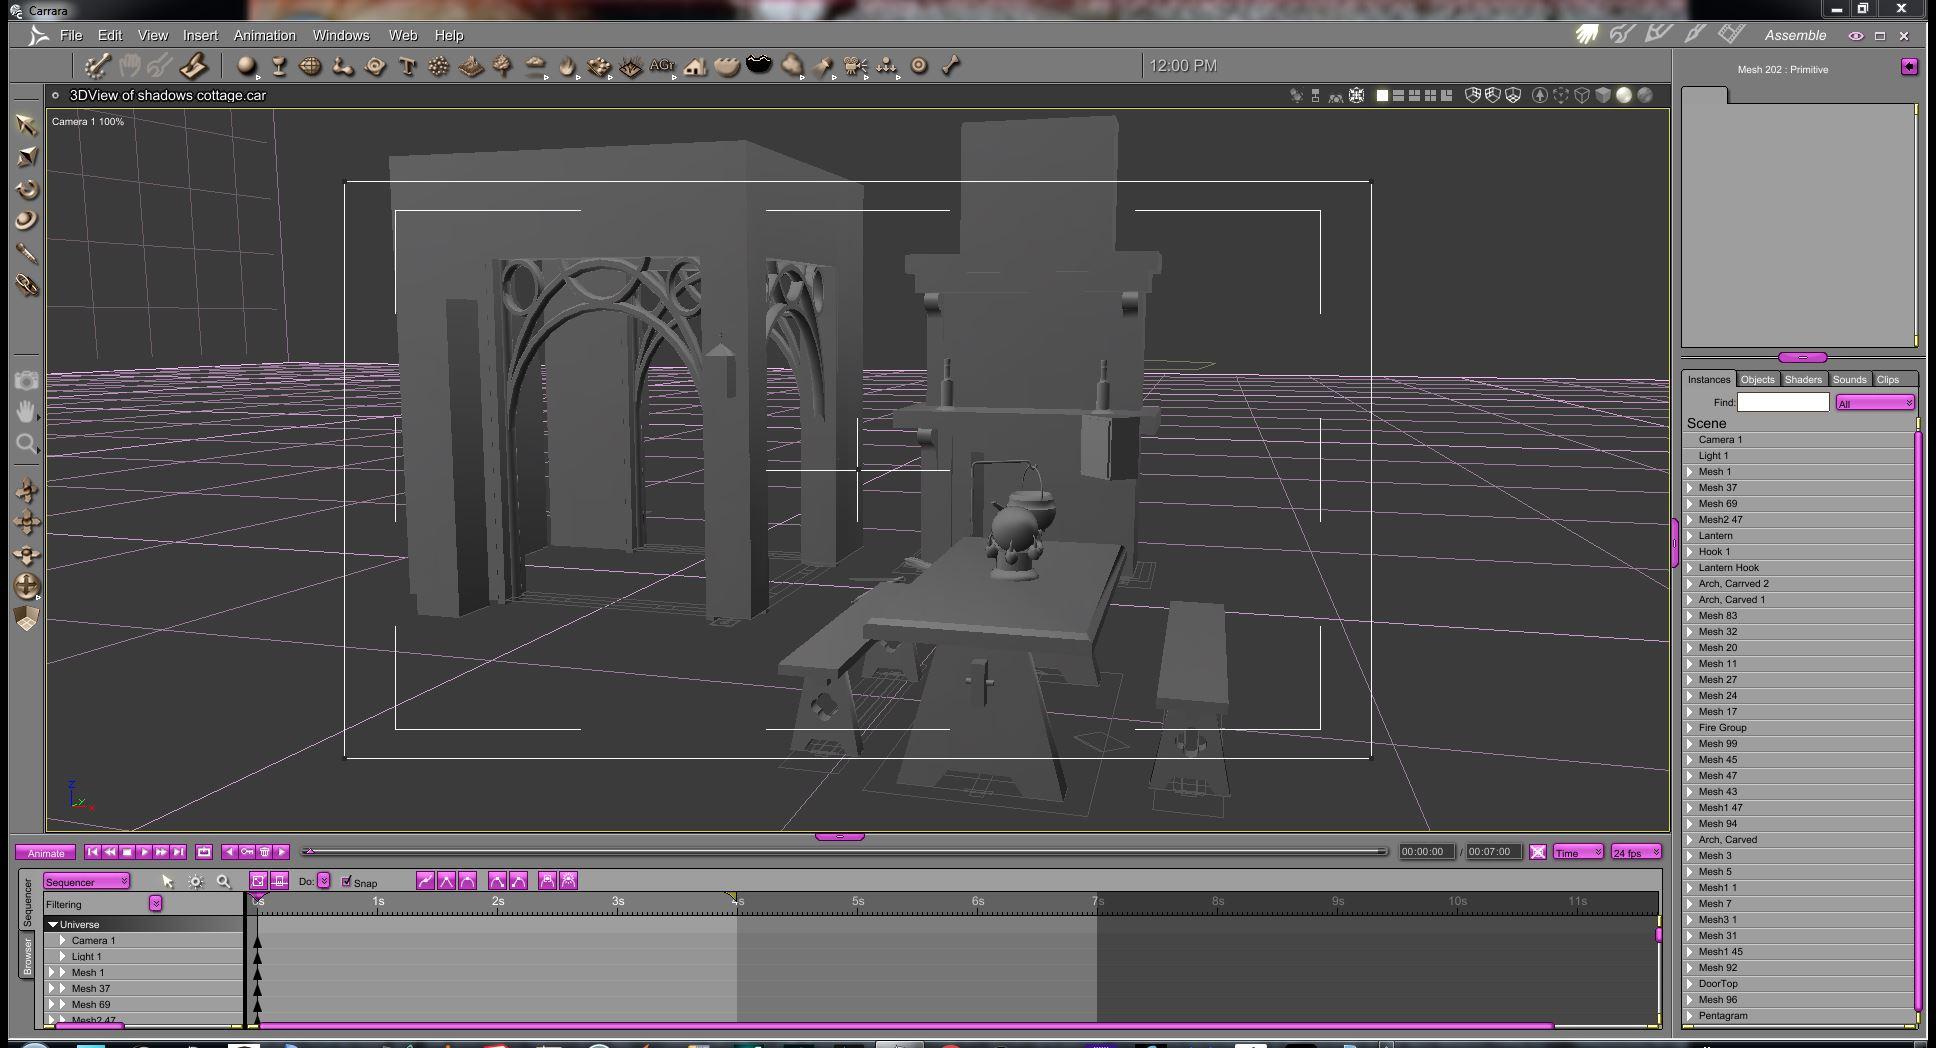Open the Windows menu

tap(341, 35)
